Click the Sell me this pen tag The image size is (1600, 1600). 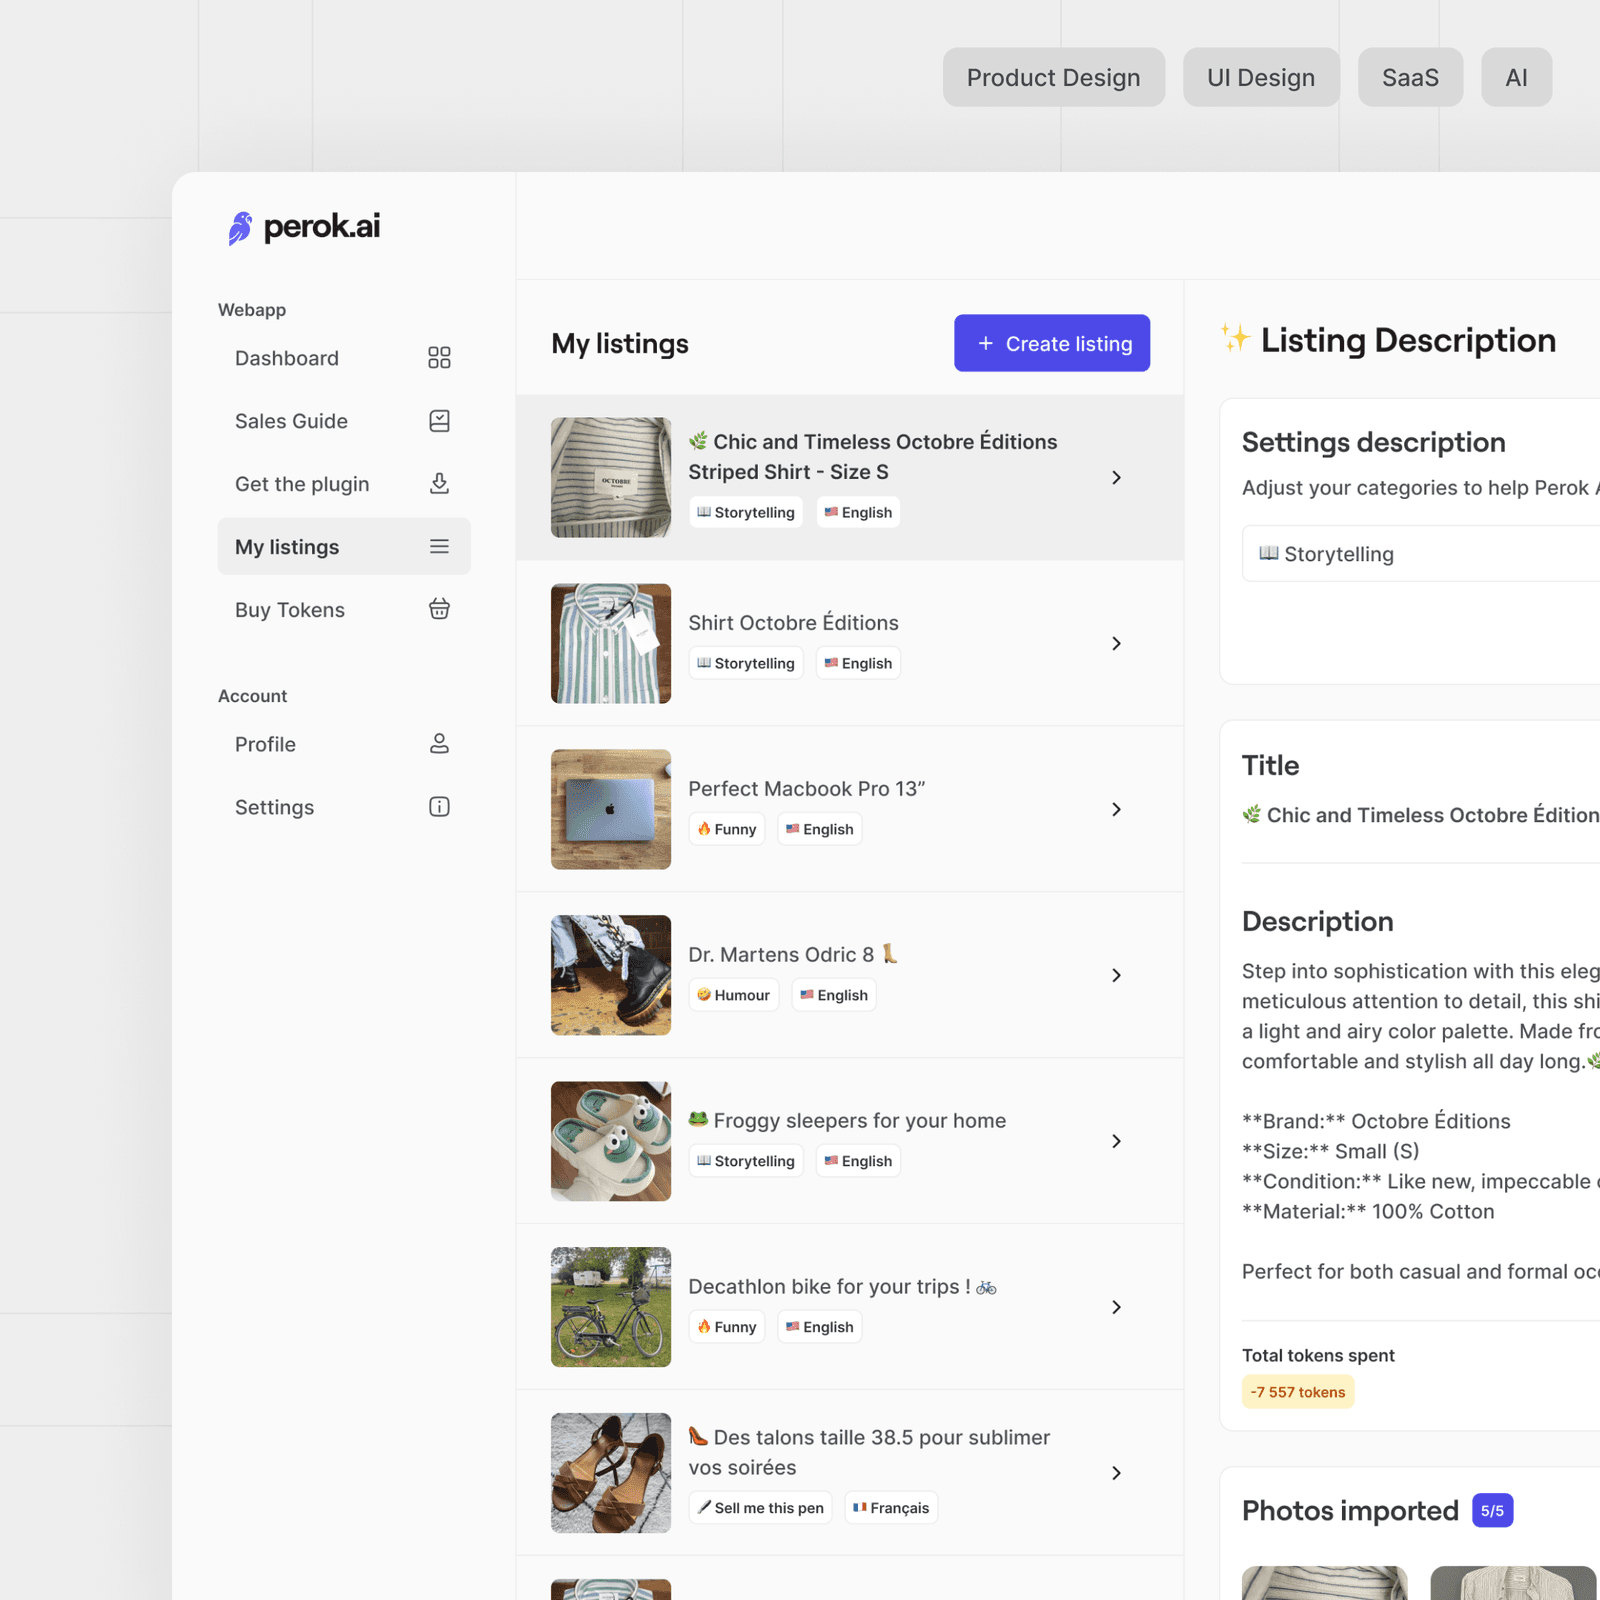(x=761, y=1508)
